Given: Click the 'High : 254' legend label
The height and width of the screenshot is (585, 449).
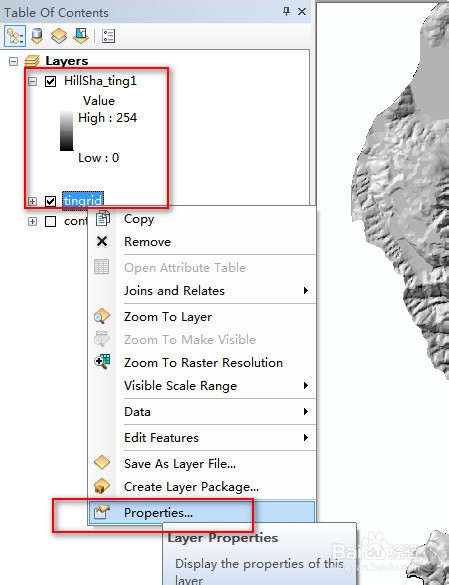Looking at the screenshot, I should click(107, 118).
